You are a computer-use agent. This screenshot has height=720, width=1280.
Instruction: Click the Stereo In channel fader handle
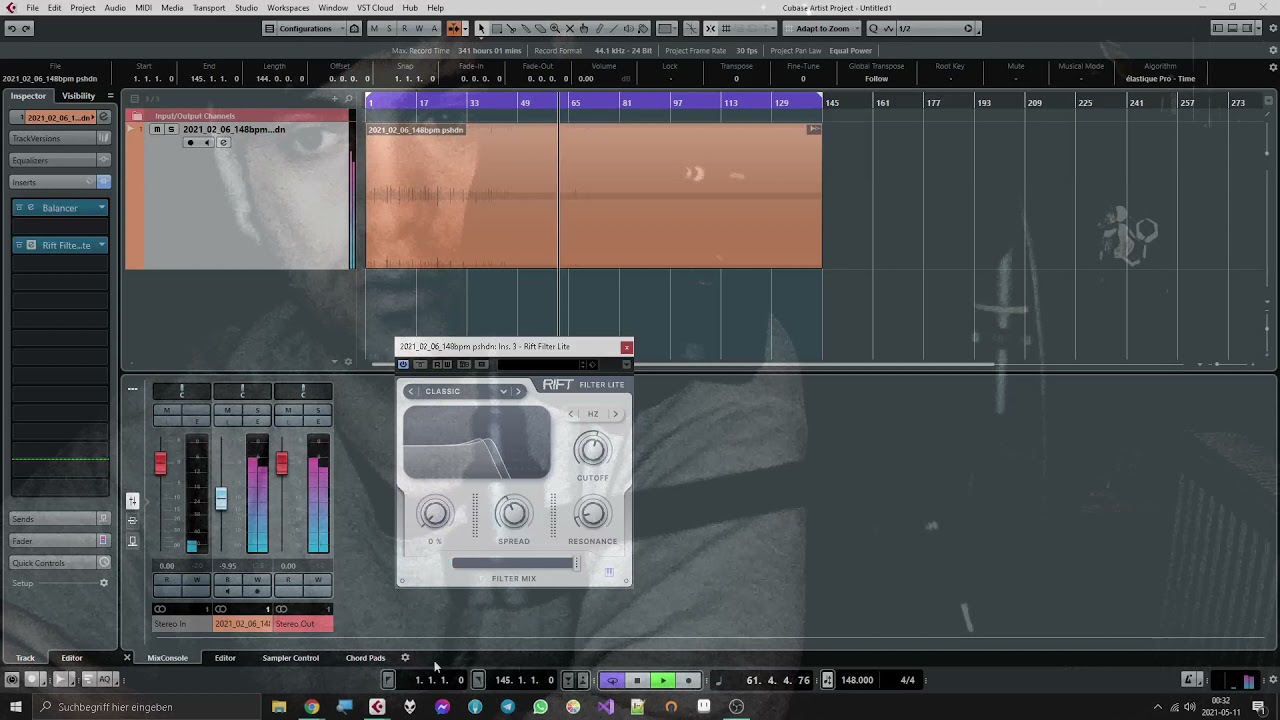tap(160, 463)
